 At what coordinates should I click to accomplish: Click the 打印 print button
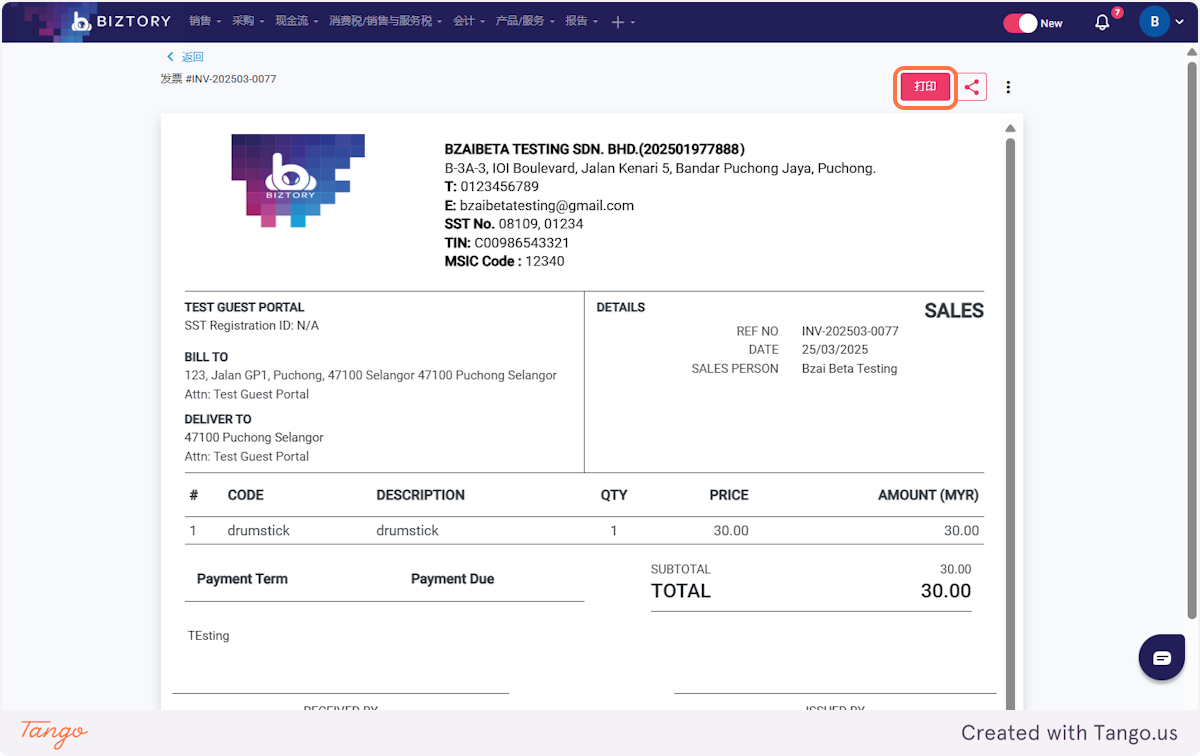tap(925, 87)
